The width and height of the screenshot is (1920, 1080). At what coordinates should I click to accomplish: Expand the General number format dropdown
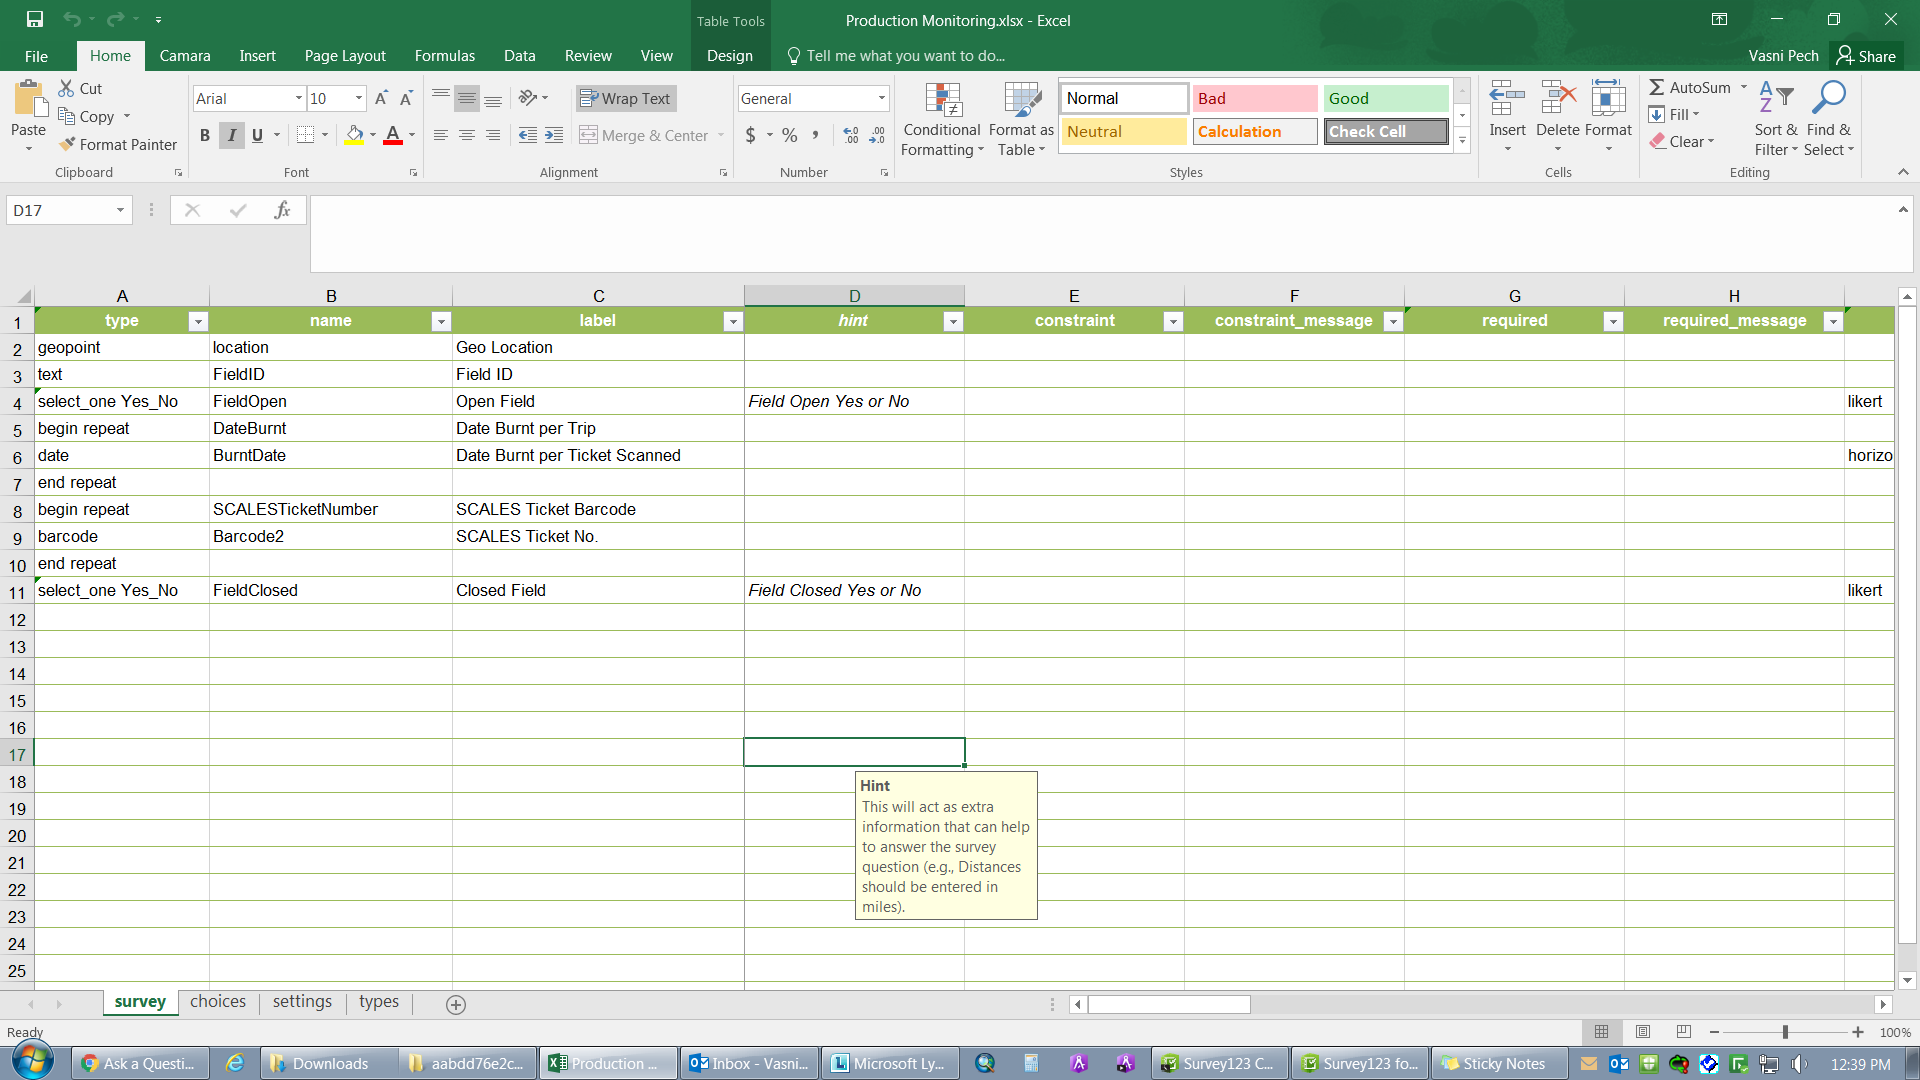point(881,98)
